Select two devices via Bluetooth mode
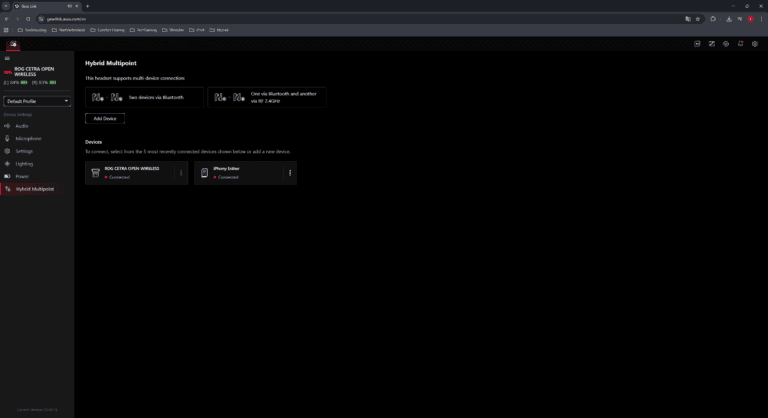Image resolution: width=768 pixels, height=418 pixels. point(145,97)
